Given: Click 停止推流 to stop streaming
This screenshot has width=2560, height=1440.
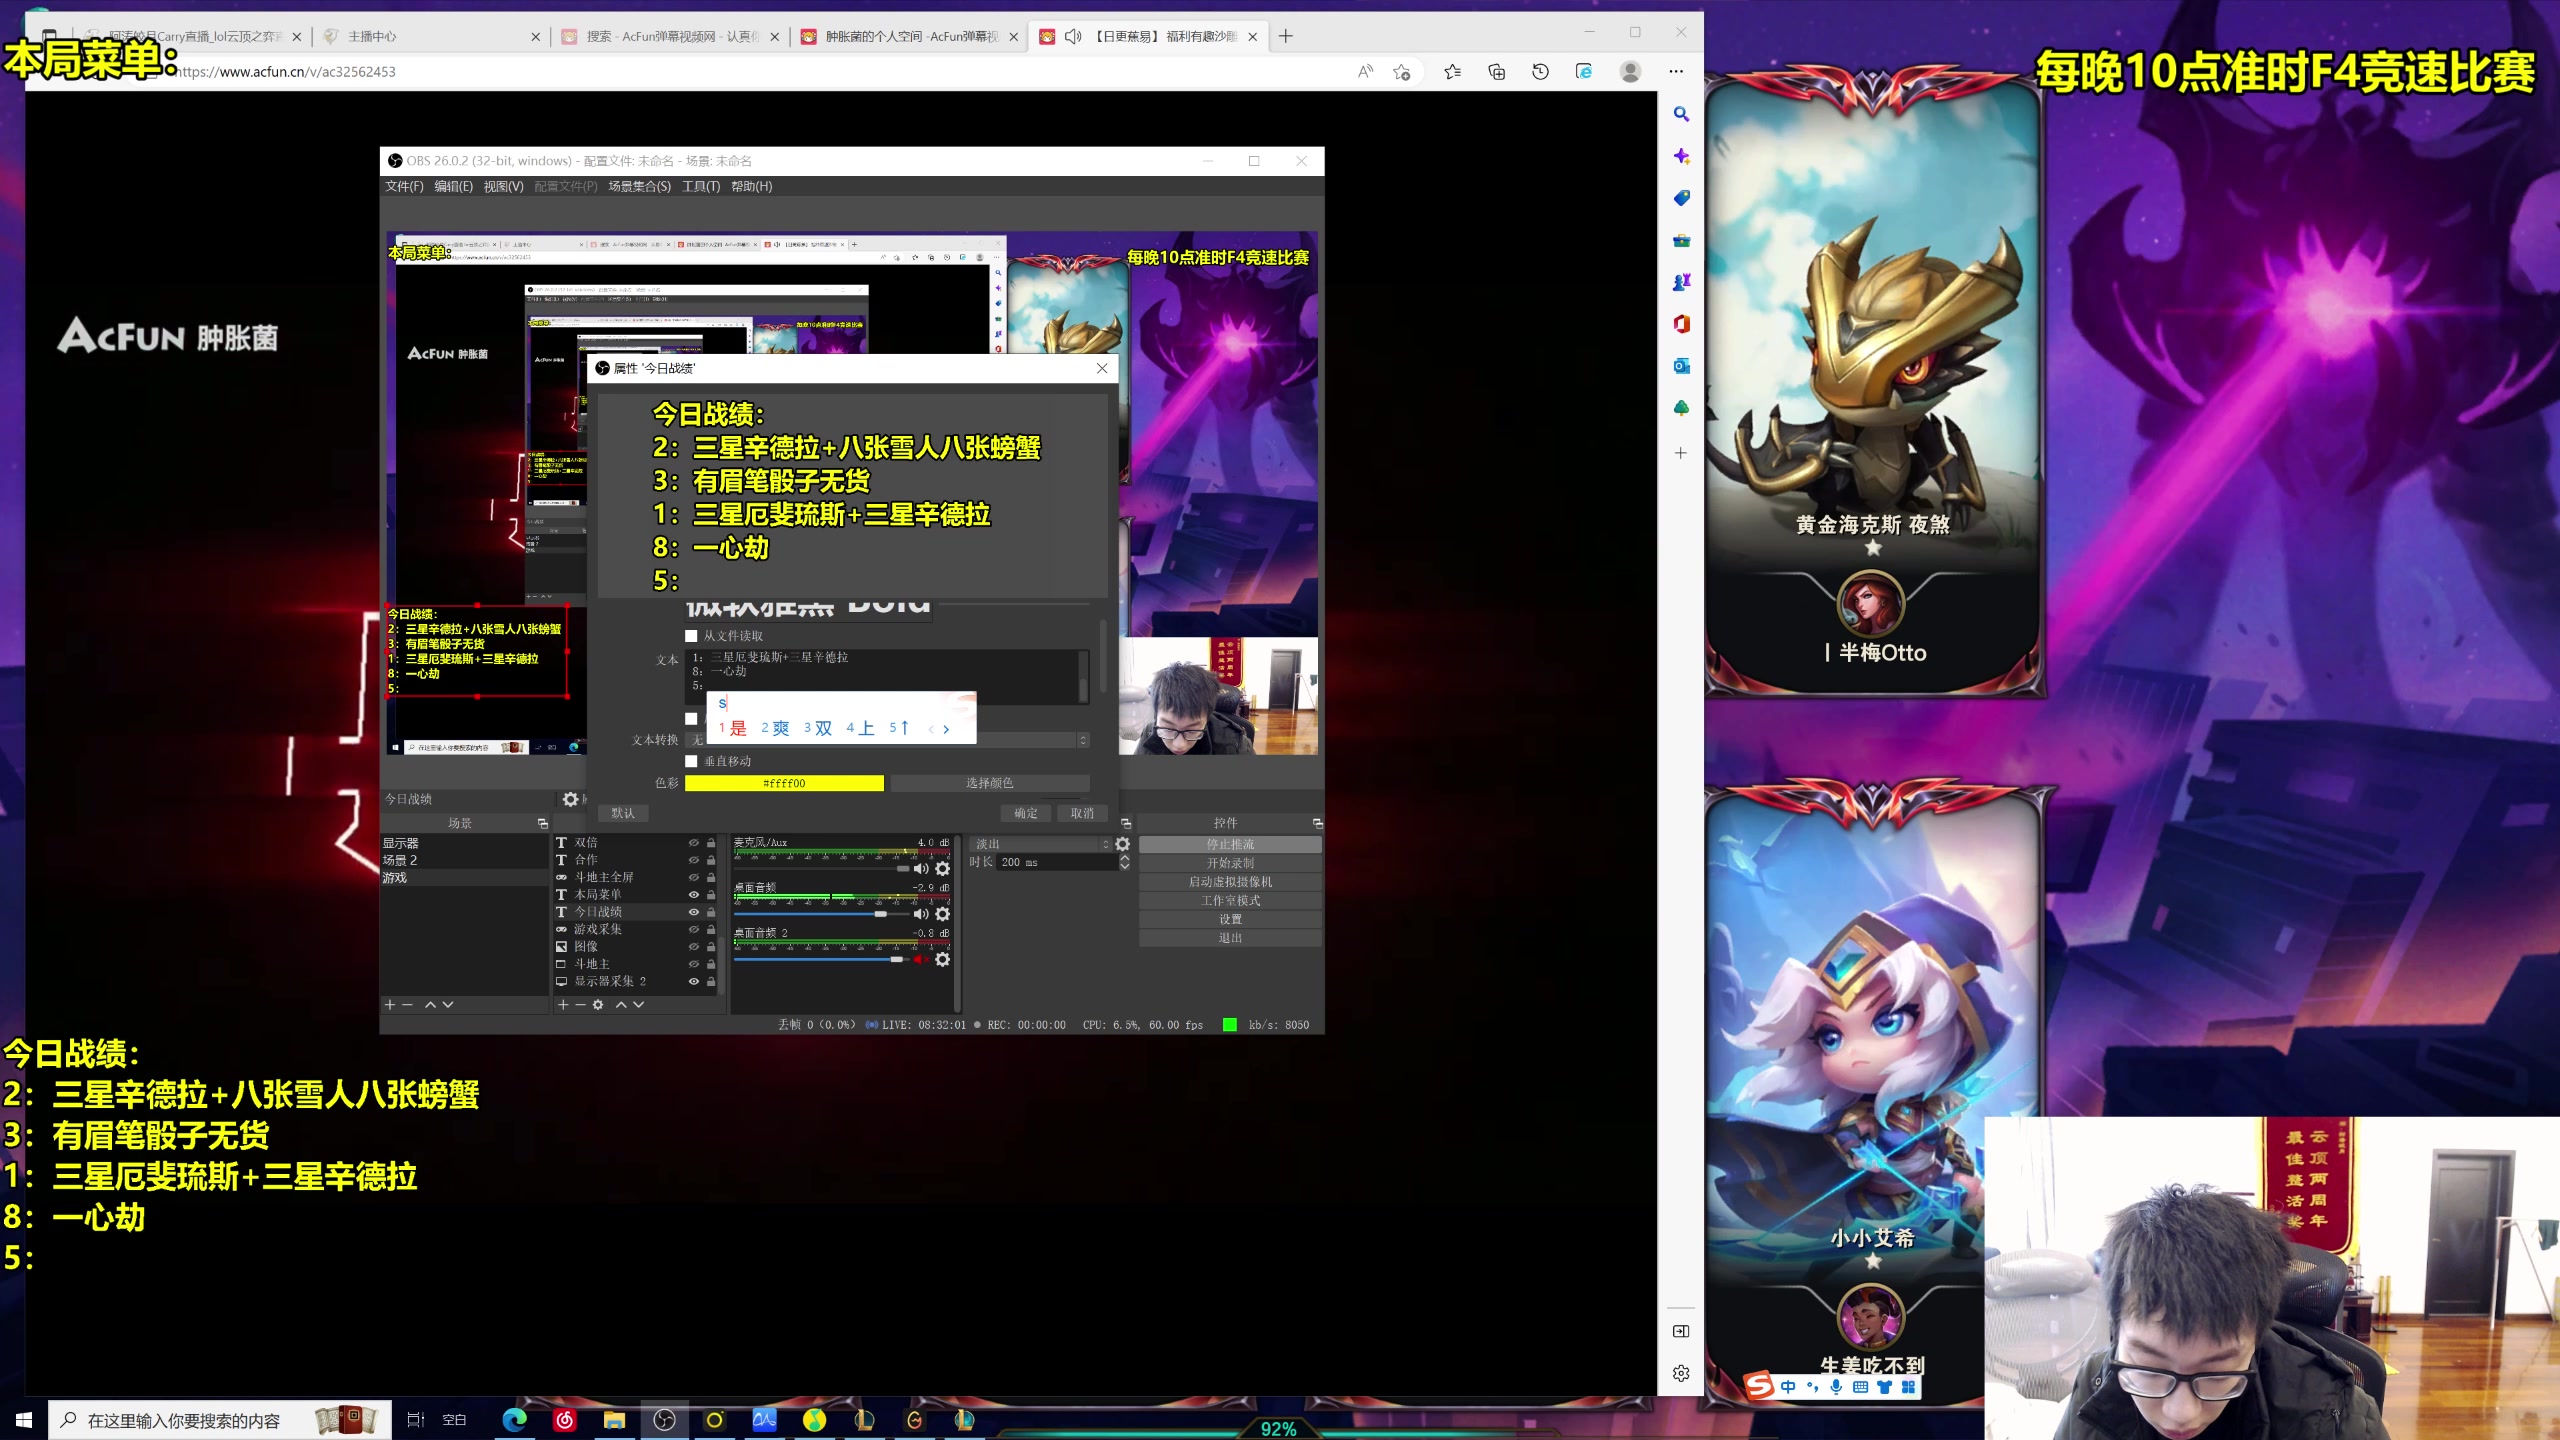Looking at the screenshot, I should click(1230, 845).
